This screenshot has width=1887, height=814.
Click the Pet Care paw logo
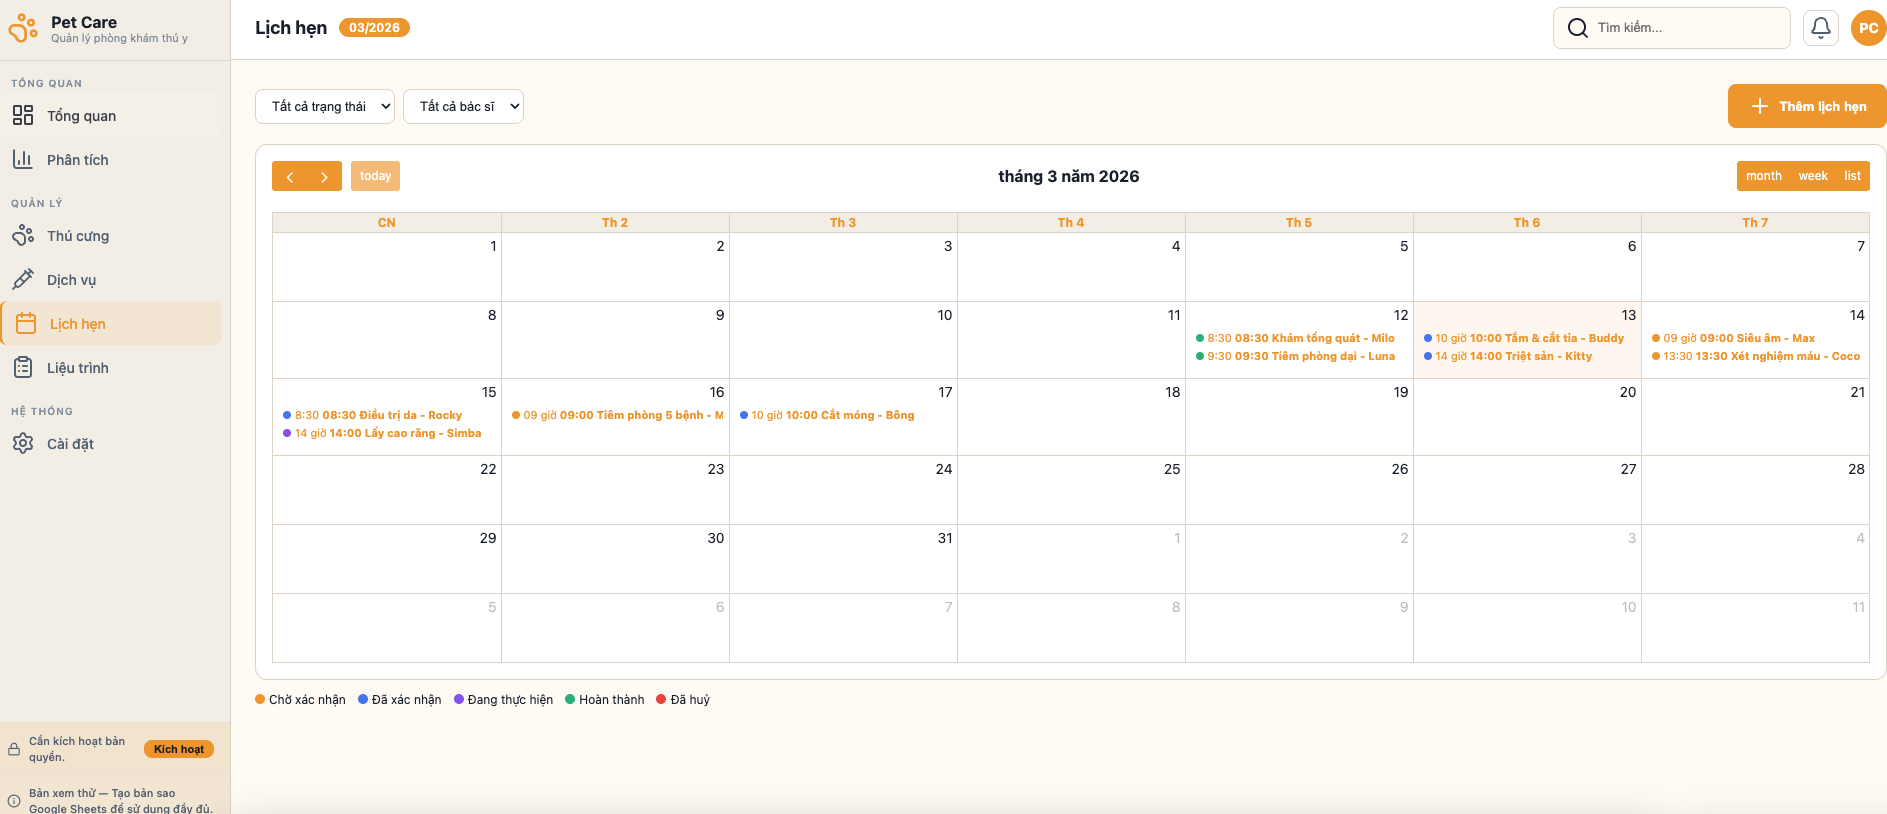click(x=23, y=29)
